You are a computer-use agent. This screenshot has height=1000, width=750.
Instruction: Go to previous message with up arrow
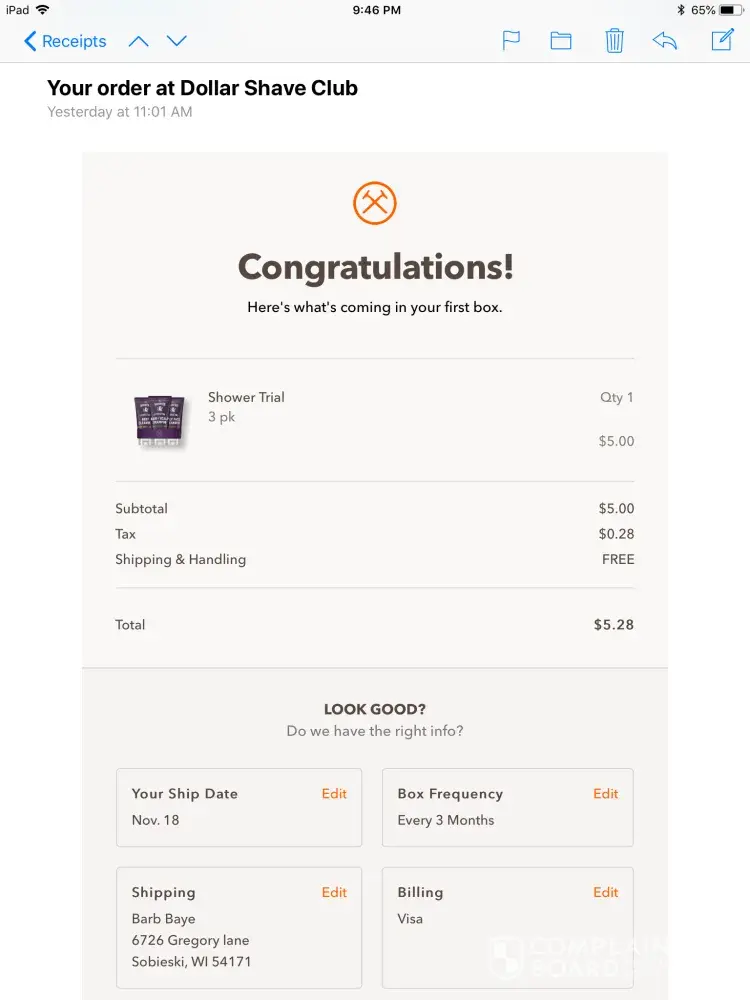click(139, 41)
